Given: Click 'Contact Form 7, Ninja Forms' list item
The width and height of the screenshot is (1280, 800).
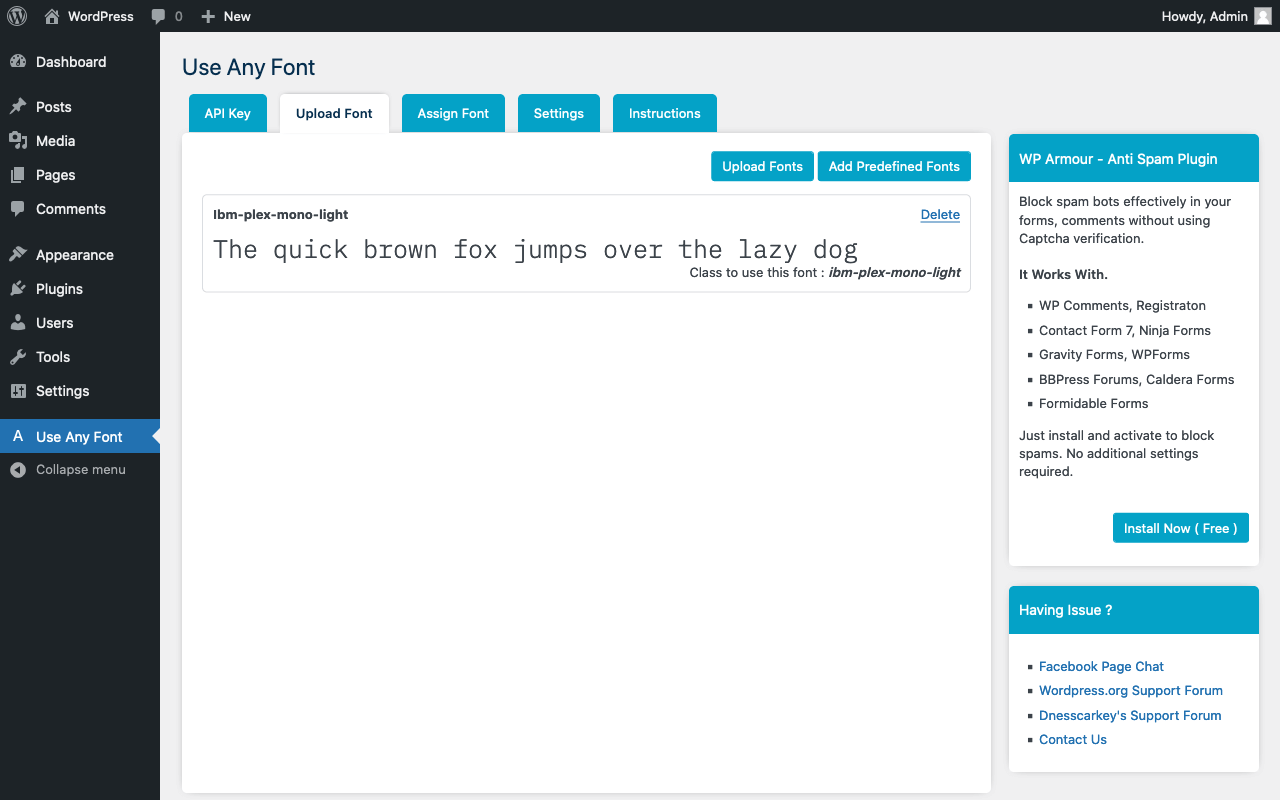Looking at the screenshot, I should point(1125,330).
